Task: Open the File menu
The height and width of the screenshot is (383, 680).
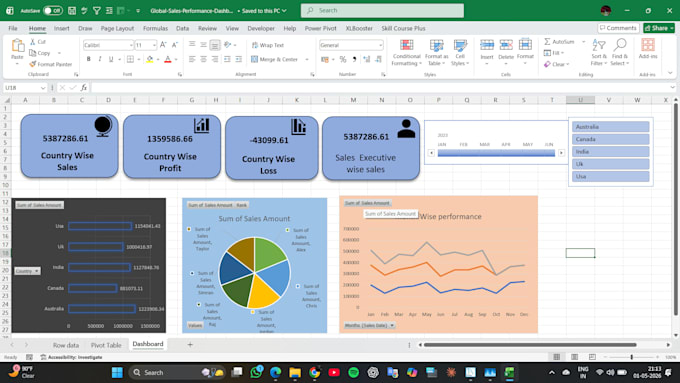Action: point(13,28)
